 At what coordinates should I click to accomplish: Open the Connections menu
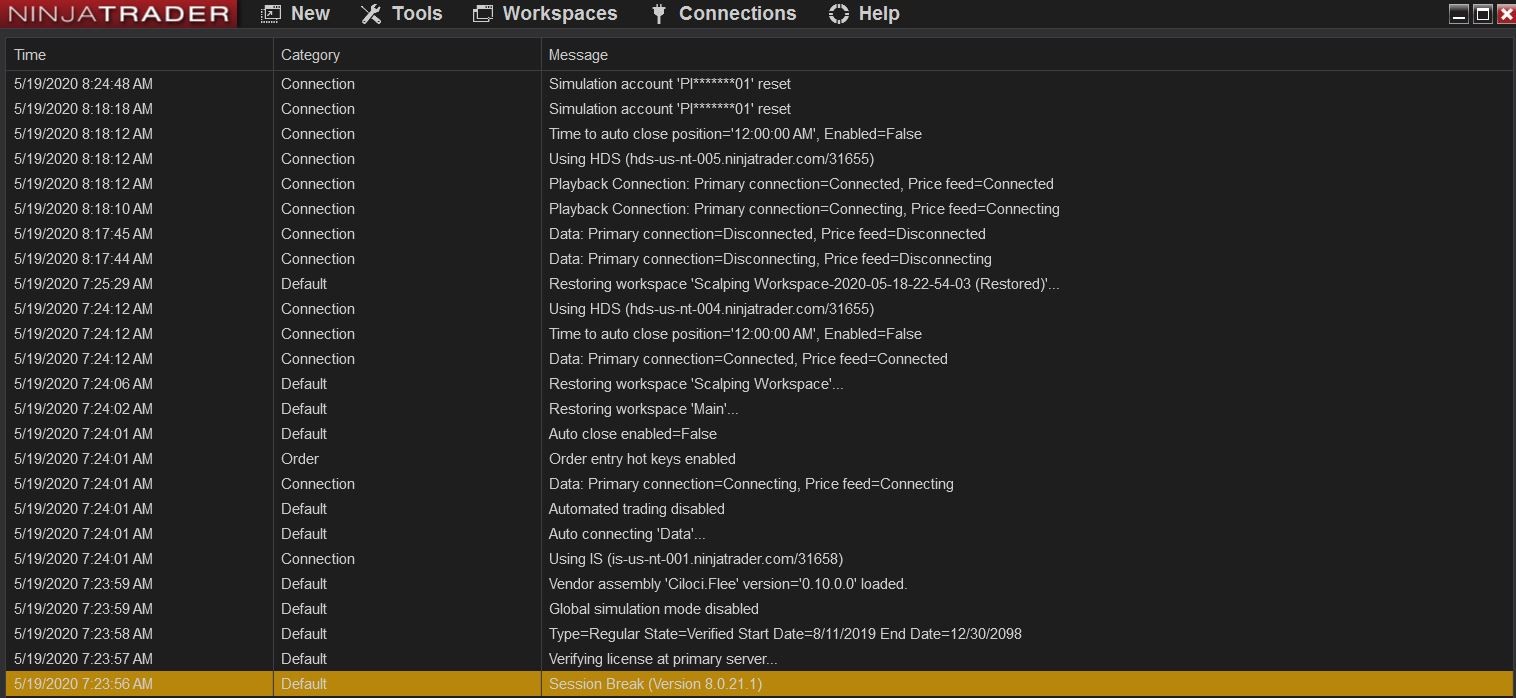(737, 14)
